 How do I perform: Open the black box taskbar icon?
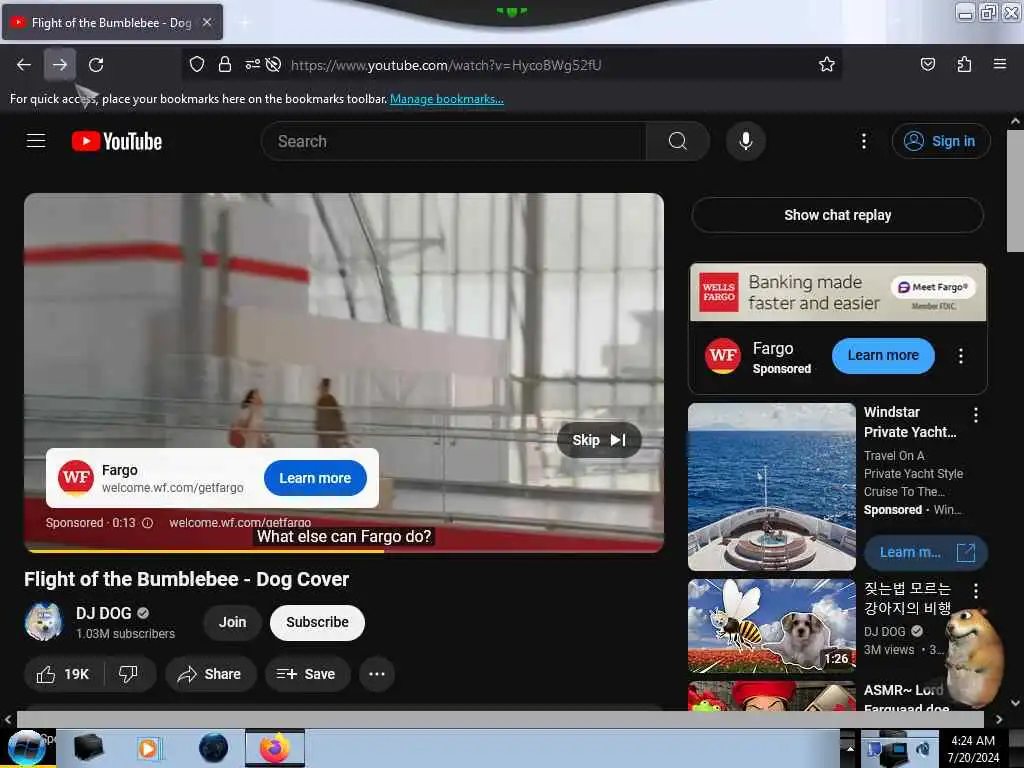88,748
